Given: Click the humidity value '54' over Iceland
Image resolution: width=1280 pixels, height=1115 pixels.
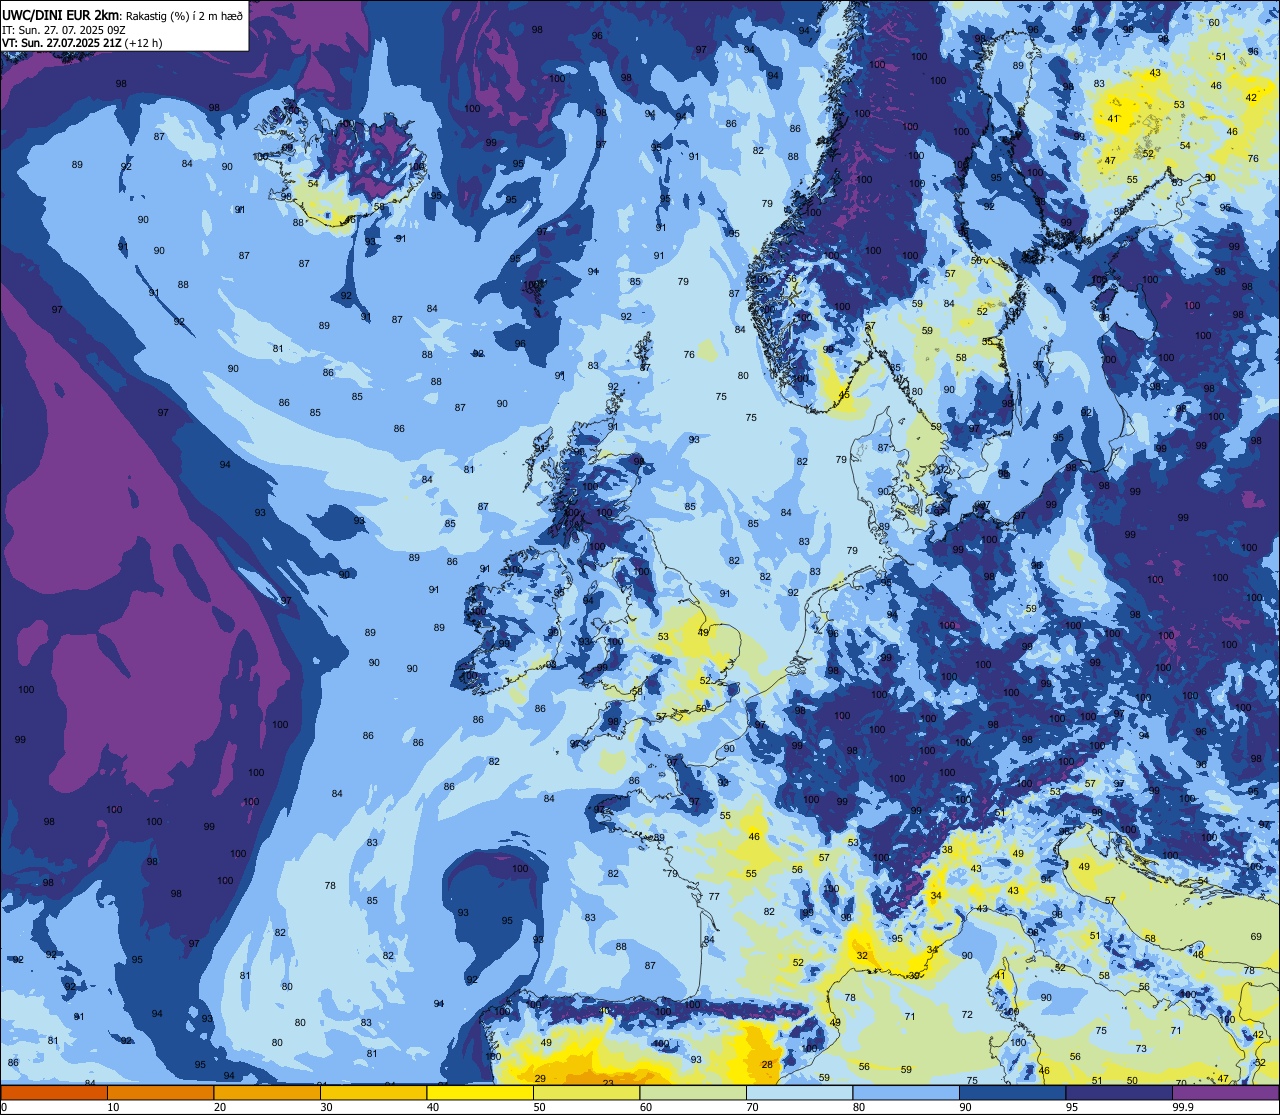Looking at the screenshot, I should [x=313, y=184].
